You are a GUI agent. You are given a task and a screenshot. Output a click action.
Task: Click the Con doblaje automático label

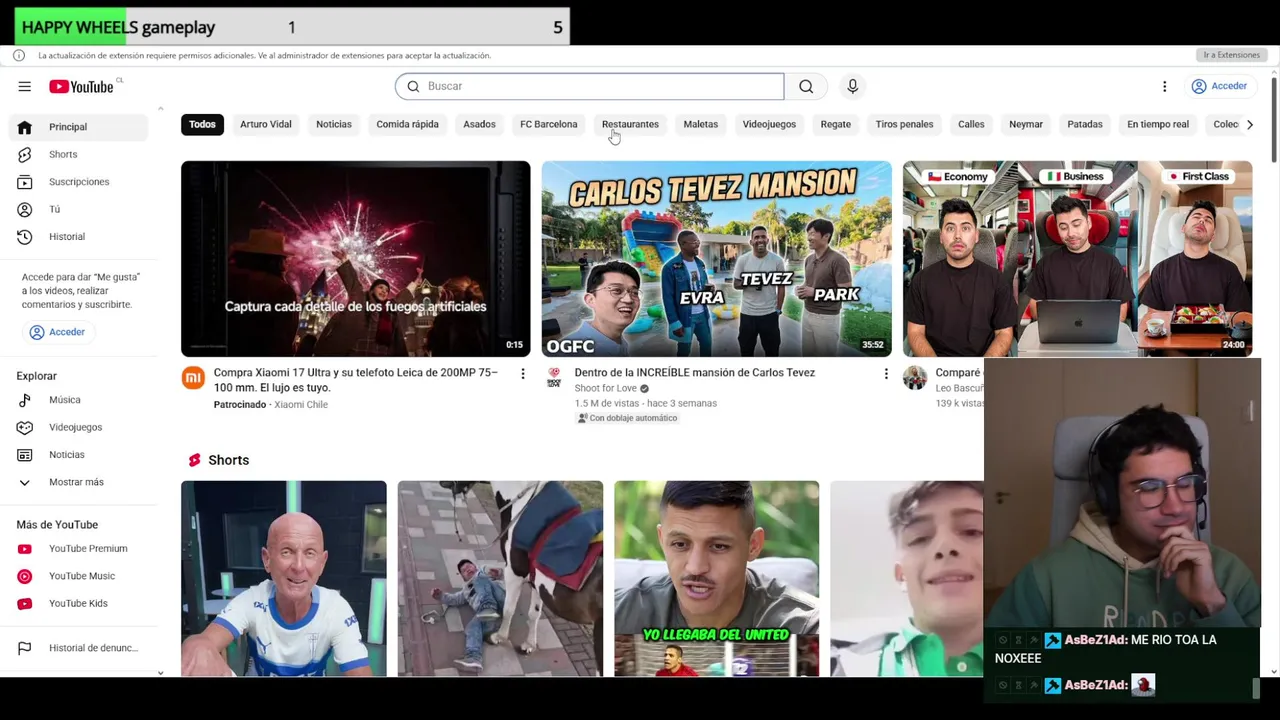pos(627,418)
